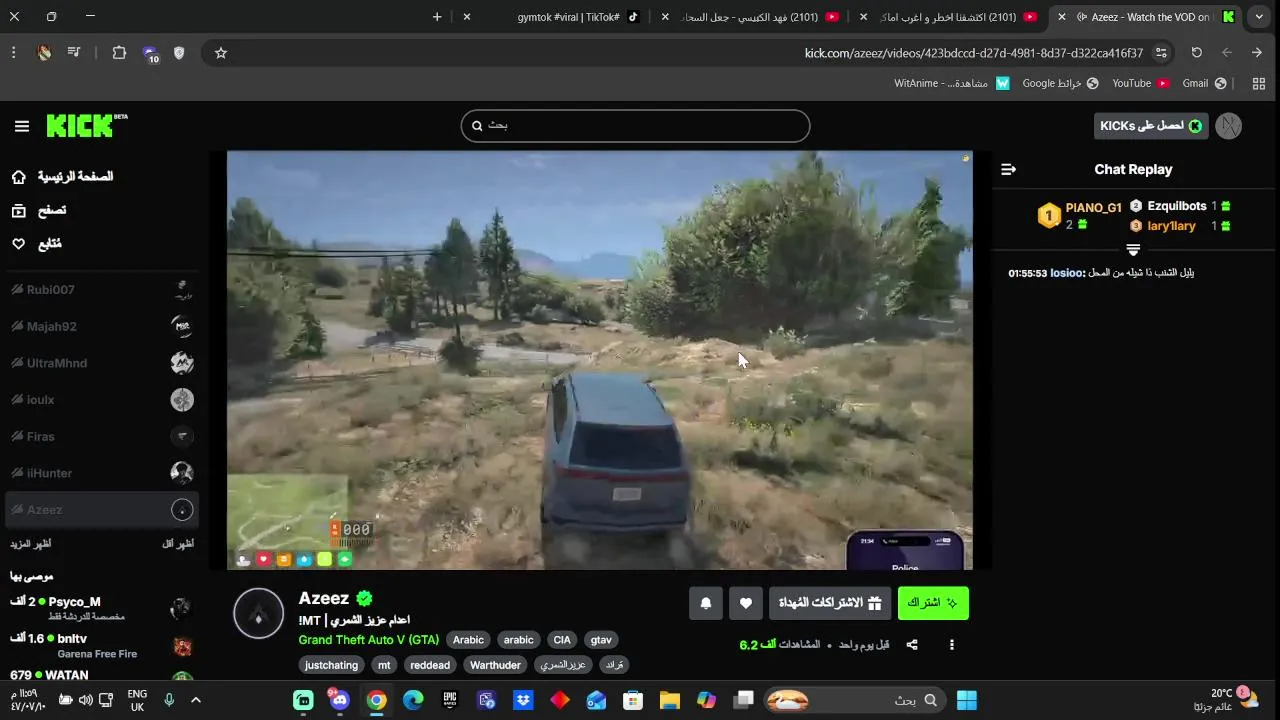Click losioo username in chat replay
Image resolution: width=1280 pixels, height=720 pixels.
[x=1066, y=273]
